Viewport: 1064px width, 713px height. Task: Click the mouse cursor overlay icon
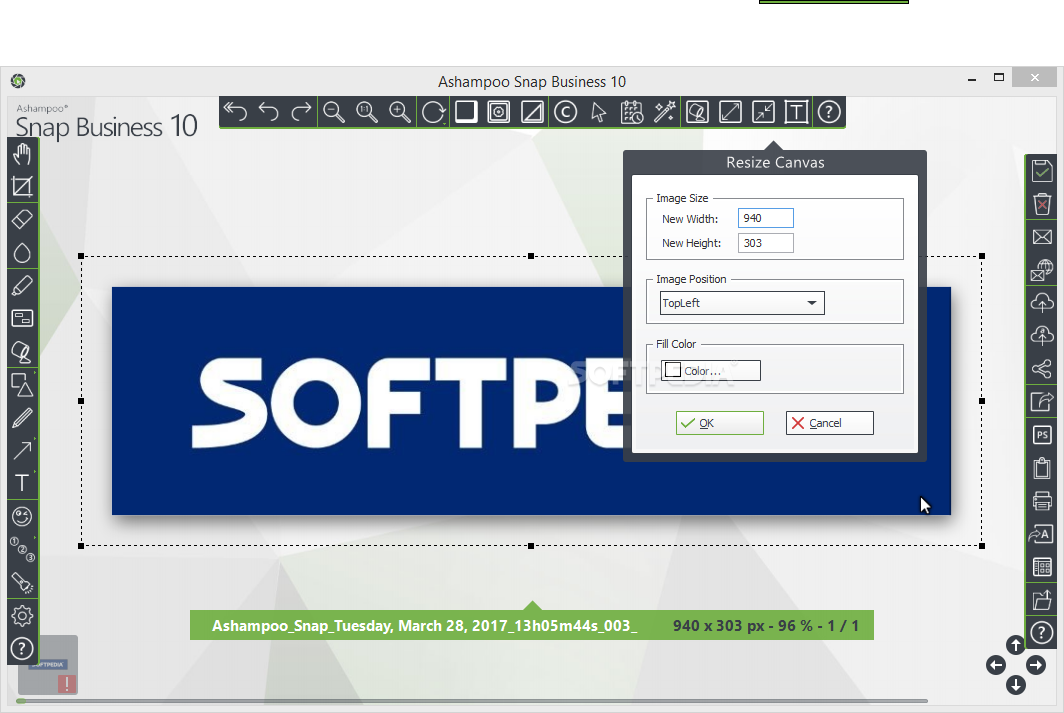tap(598, 111)
